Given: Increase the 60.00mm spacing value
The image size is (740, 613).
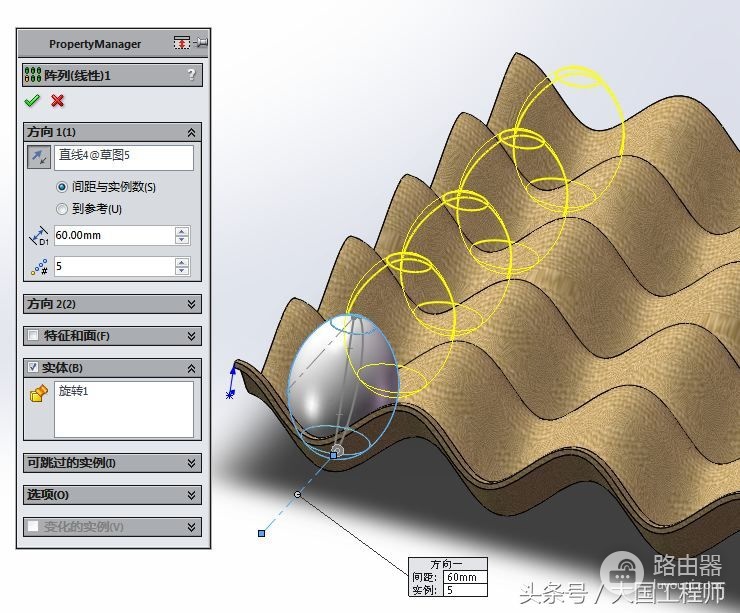Looking at the screenshot, I should pos(182,231).
